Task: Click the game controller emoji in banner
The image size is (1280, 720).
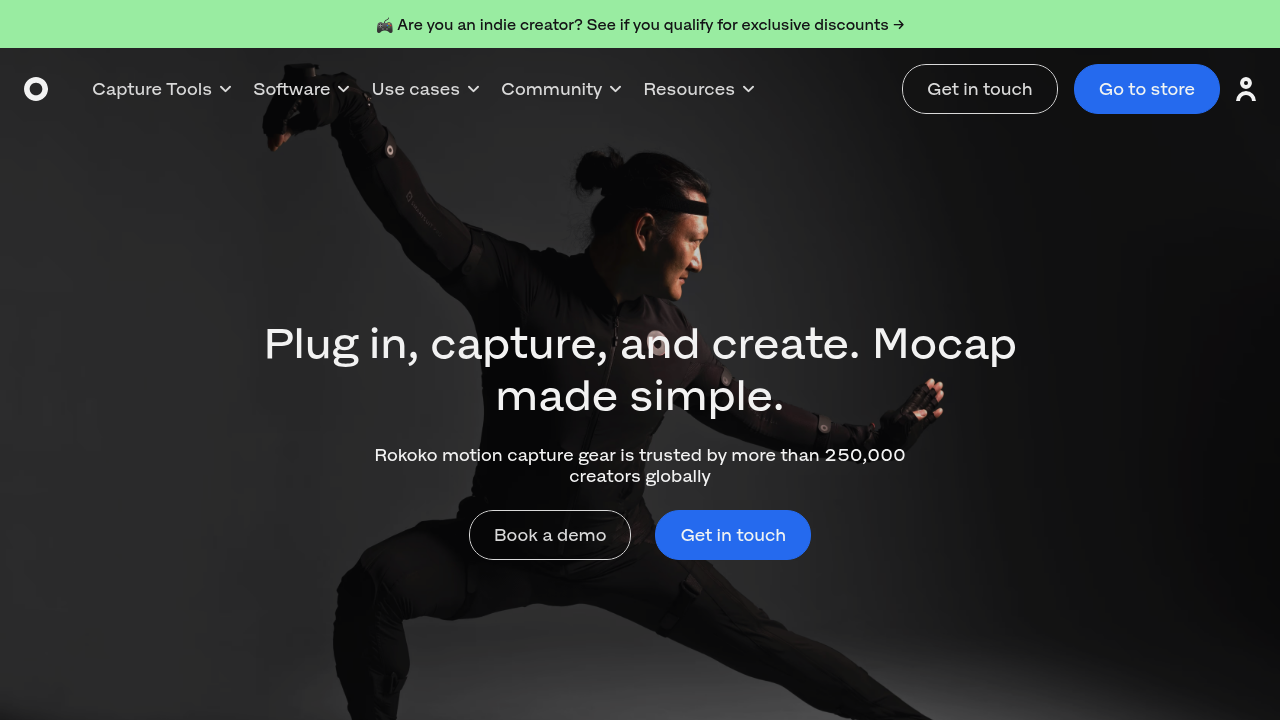Action: [385, 25]
